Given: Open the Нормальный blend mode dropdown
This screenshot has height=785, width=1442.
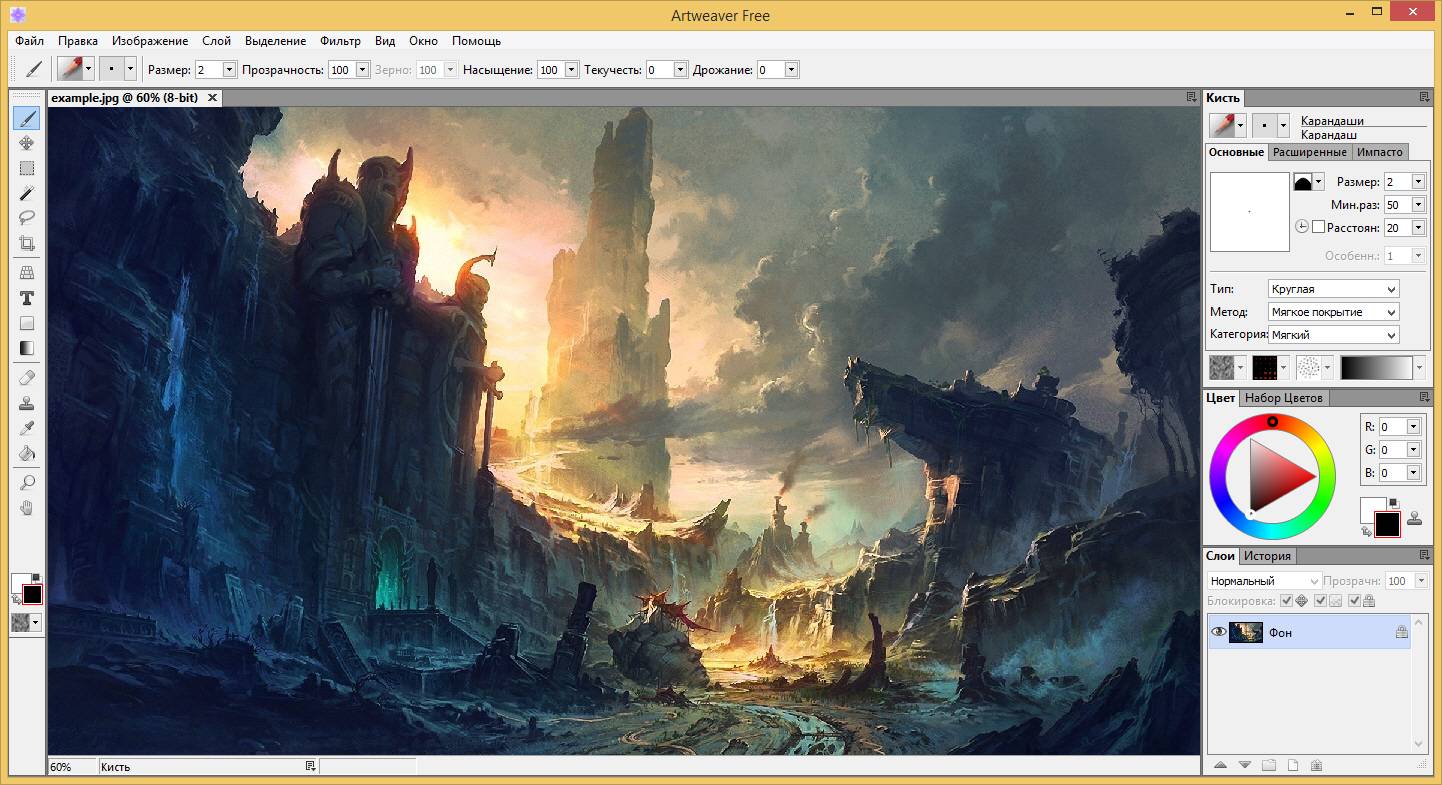Looking at the screenshot, I should (1264, 581).
